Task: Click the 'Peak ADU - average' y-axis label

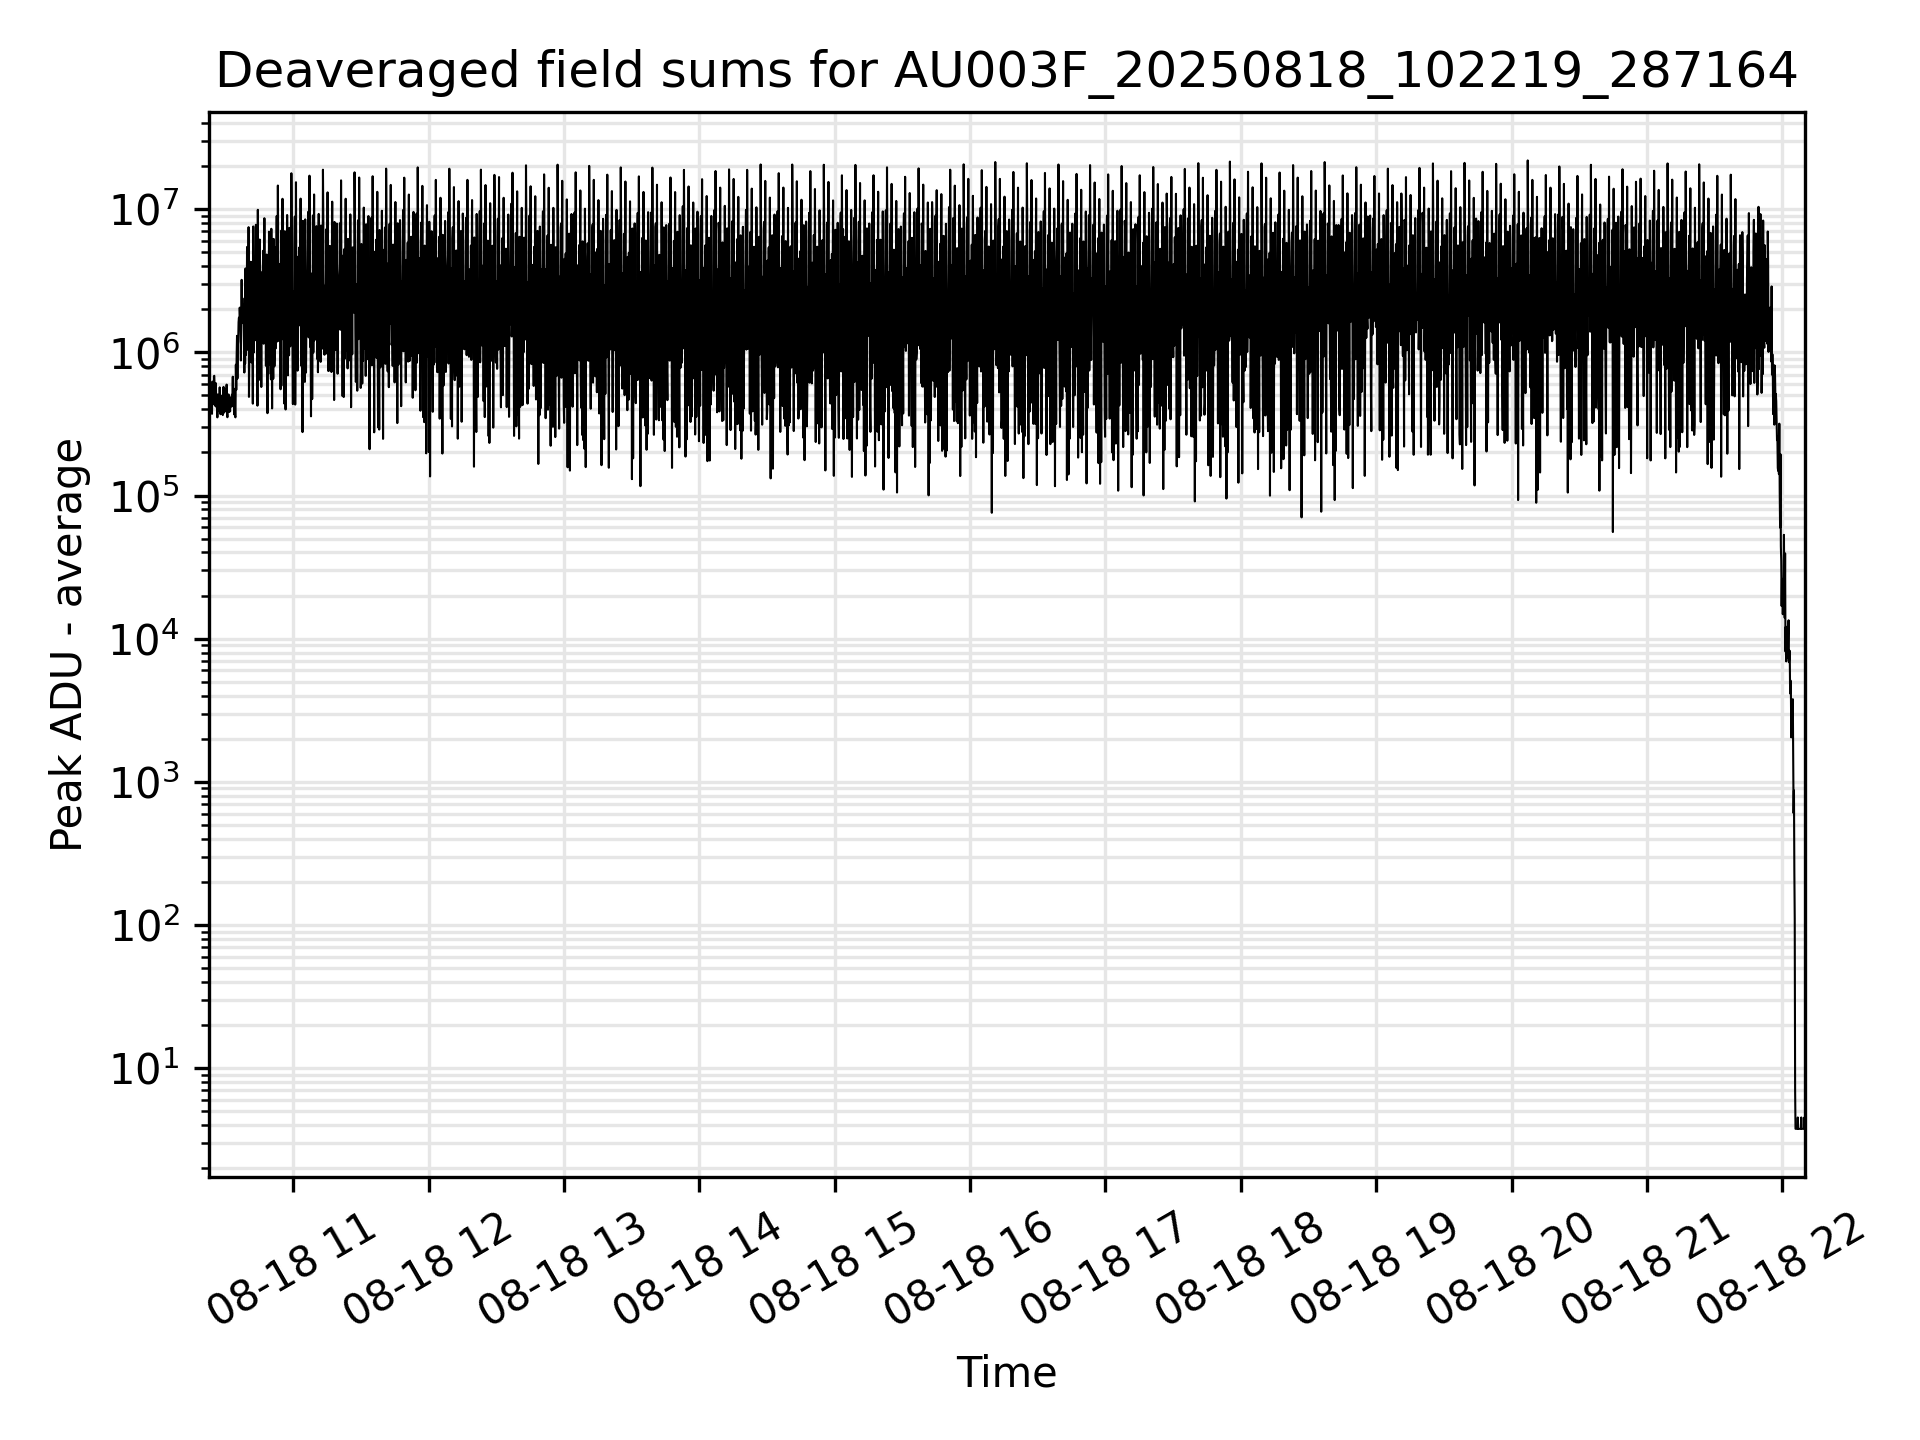Action: click(x=68, y=645)
